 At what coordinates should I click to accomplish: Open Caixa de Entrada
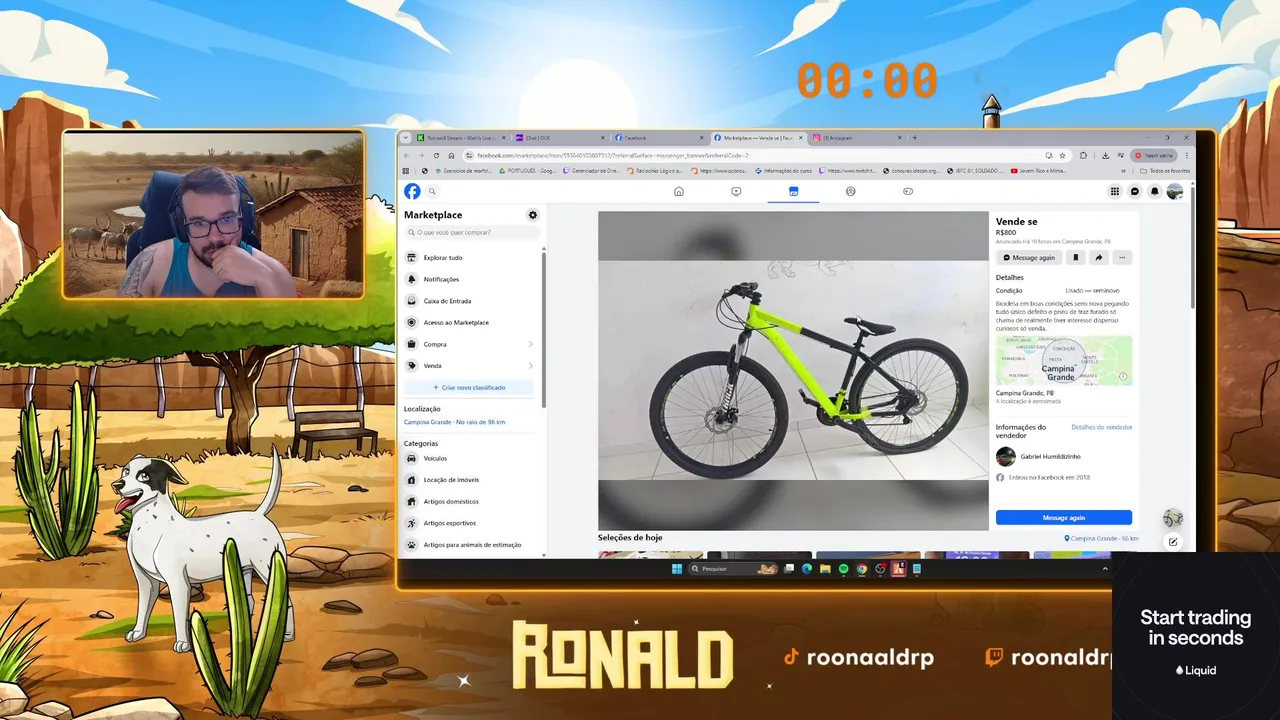[x=470, y=301]
